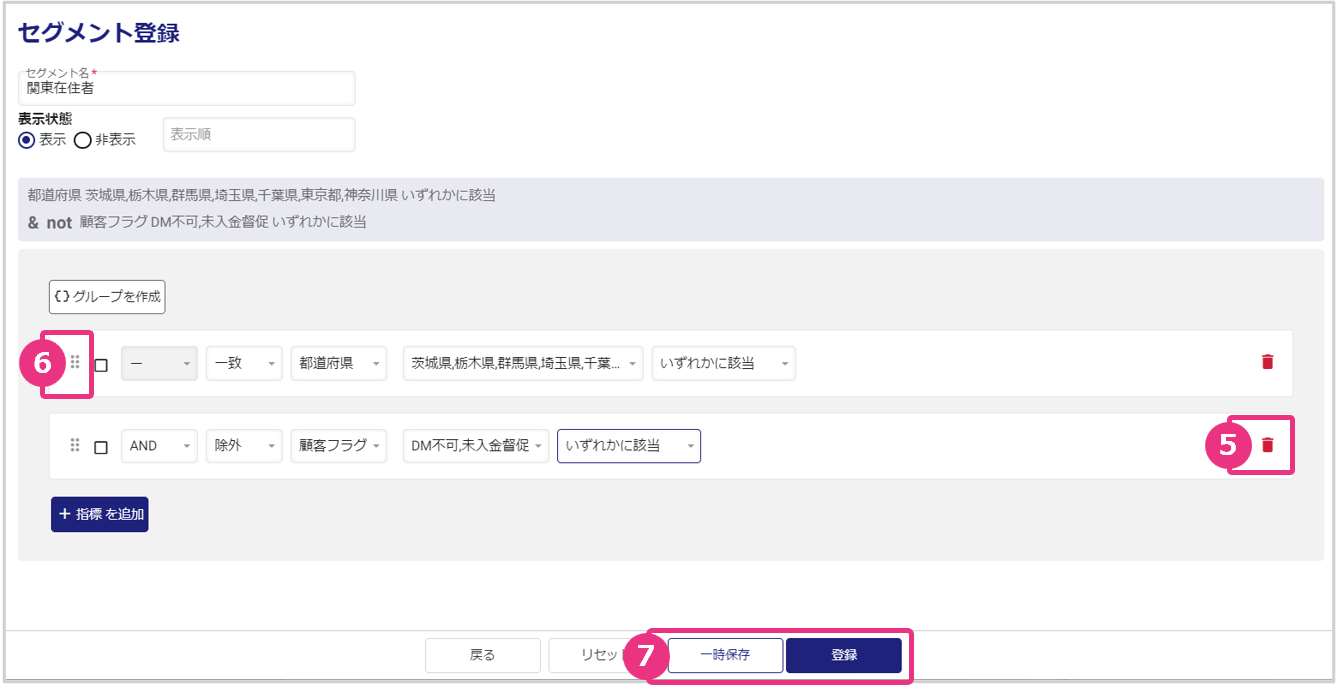Image resolution: width=1336 pixels, height=693 pixels.
Task: Delete the 都道府県 condition row
Action: [1267, 362]
